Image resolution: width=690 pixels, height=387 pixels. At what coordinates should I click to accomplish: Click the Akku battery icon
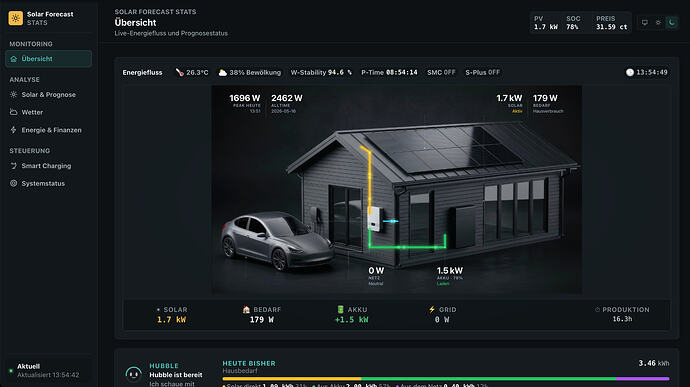340,310
